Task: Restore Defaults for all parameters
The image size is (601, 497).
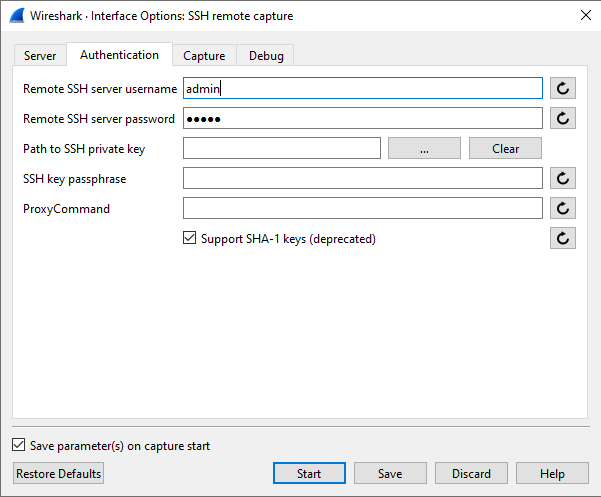Action: [x=59, y=473]
